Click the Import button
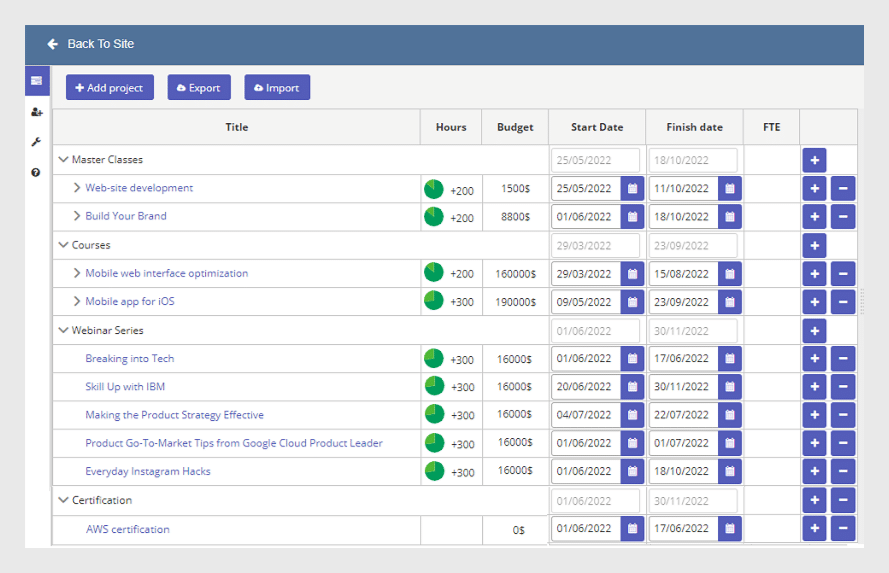This screenshot has height=573, width=889. coord(277,87)
